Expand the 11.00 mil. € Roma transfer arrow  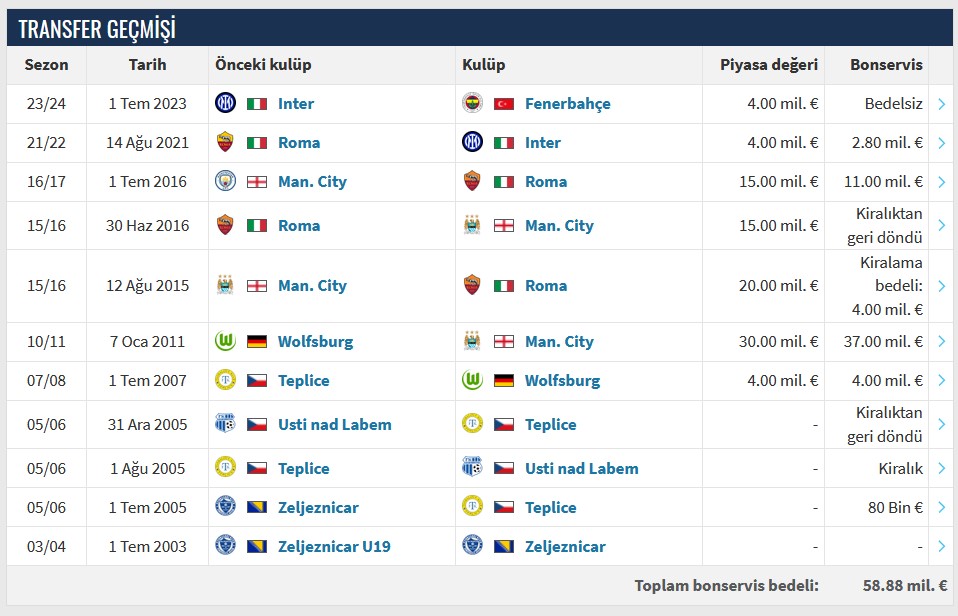click(942, 181)
